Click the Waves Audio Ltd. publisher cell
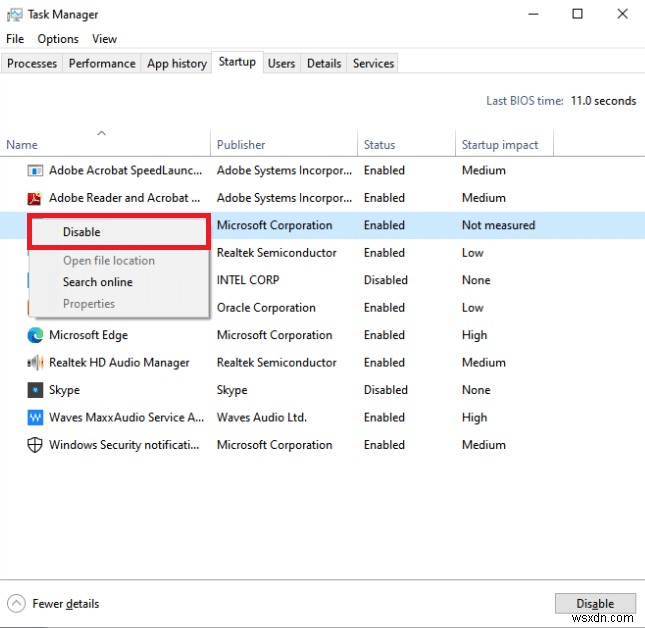The width and height of the screenshot is (645, 628). point(262,417)
